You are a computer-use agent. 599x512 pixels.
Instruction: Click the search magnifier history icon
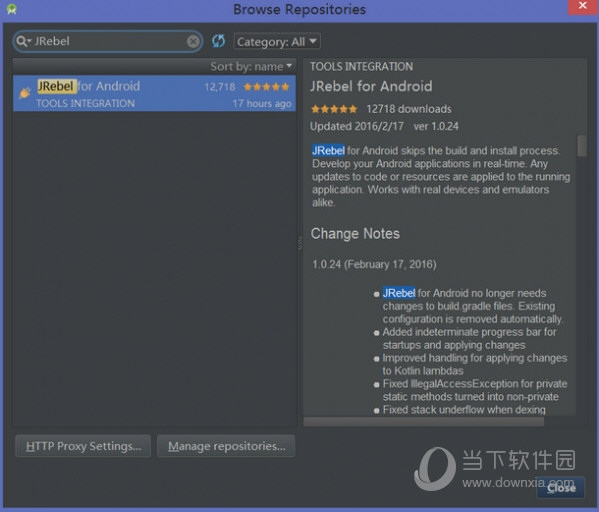(x=24, y=41)
